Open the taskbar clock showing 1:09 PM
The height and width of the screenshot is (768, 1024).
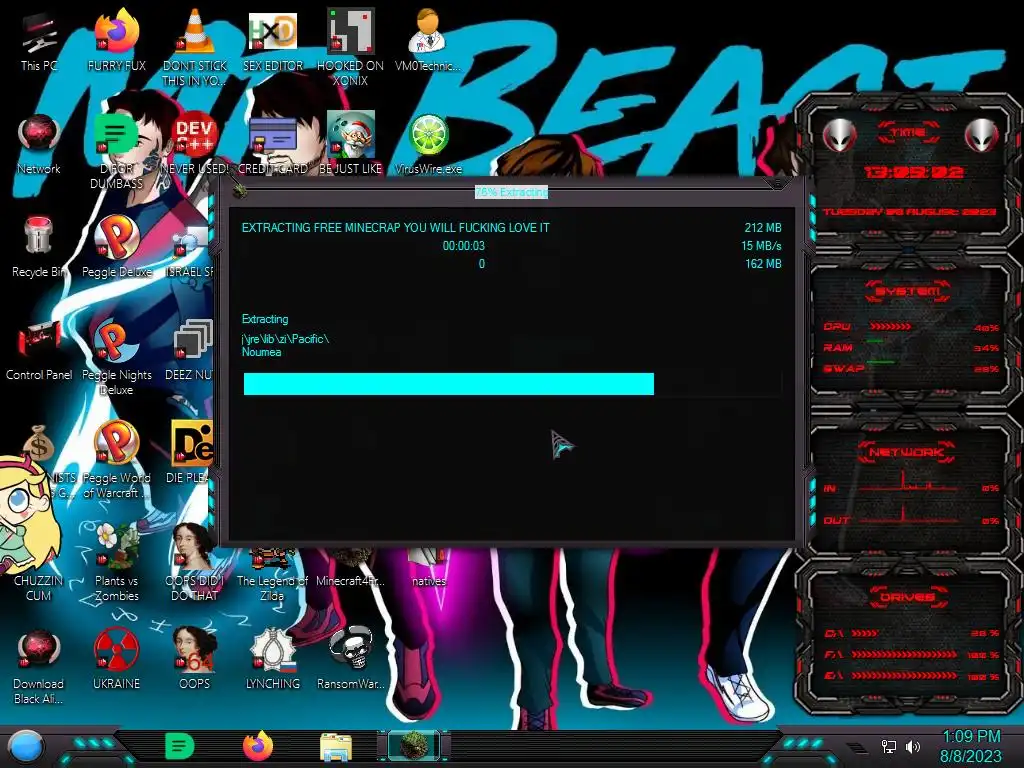coord(971,746)
